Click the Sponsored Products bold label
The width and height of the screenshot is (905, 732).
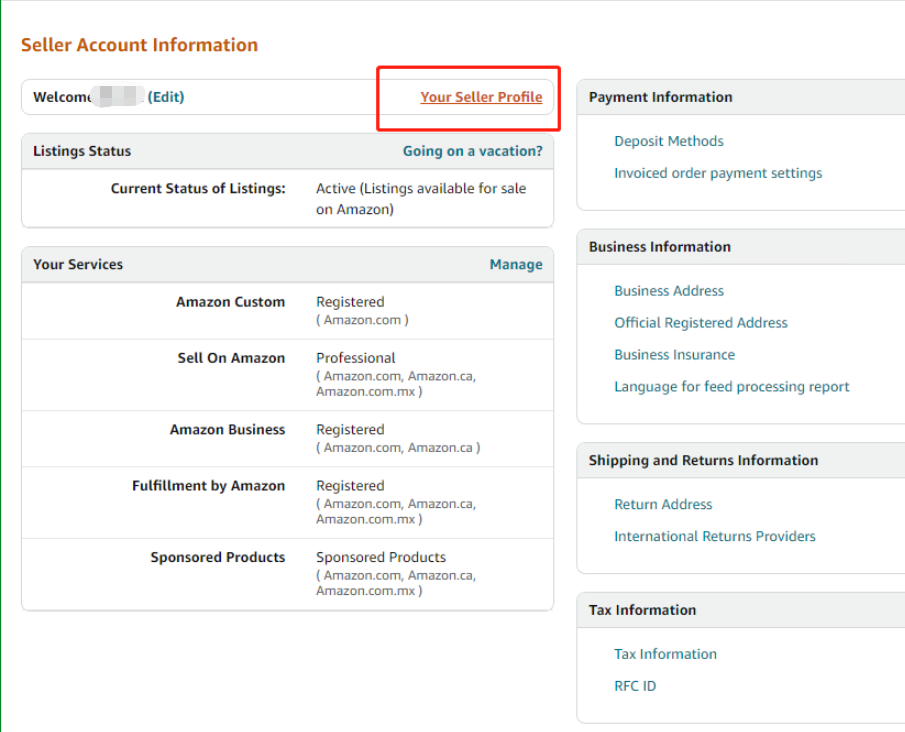218,557
